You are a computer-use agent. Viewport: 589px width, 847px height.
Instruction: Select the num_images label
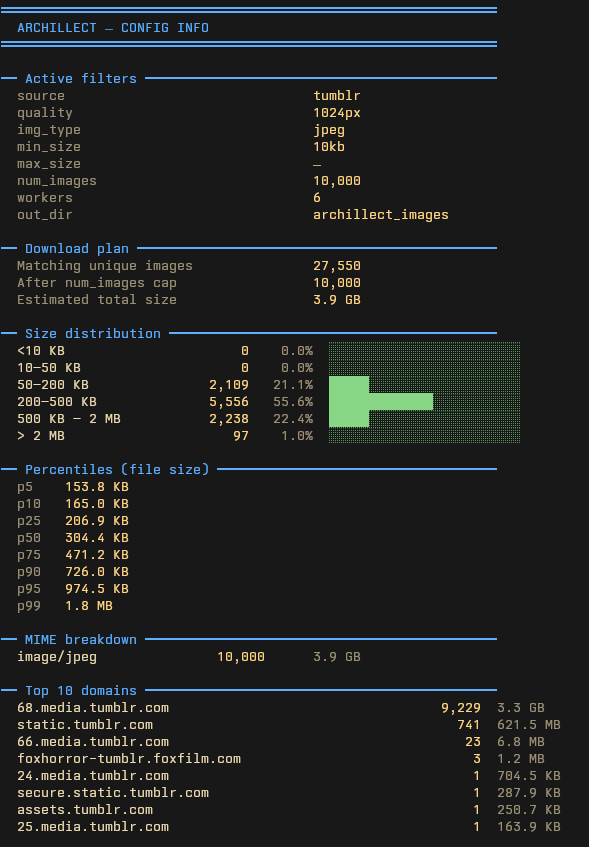pos(57,180)
